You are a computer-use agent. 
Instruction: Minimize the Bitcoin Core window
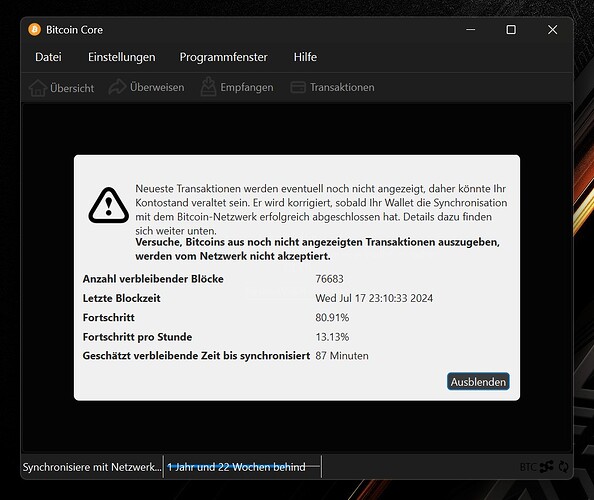(471, 30)
